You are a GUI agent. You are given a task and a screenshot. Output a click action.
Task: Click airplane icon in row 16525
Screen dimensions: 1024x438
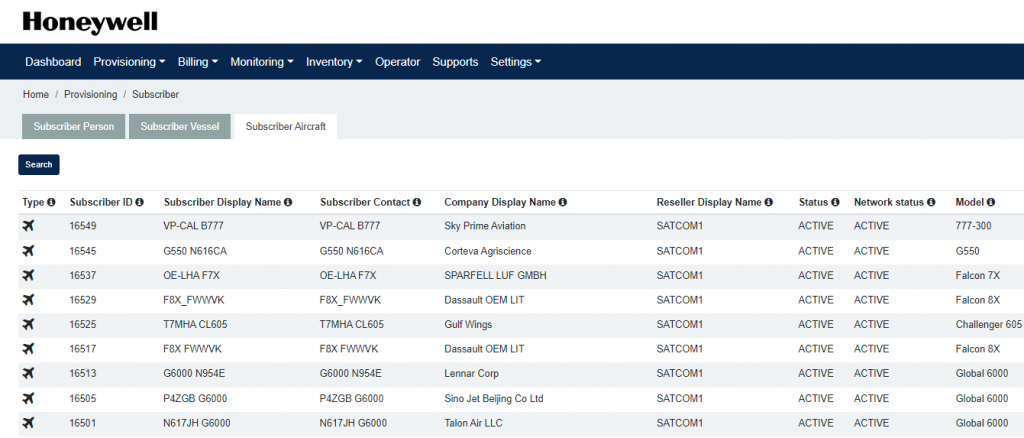pyautogui.click(x=28, y=324)
